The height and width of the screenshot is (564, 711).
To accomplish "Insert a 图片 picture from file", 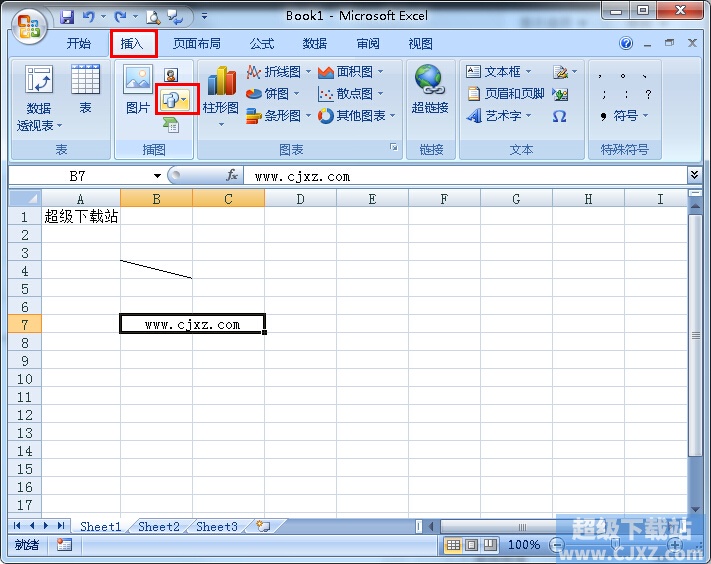I will tap(138, 89).
